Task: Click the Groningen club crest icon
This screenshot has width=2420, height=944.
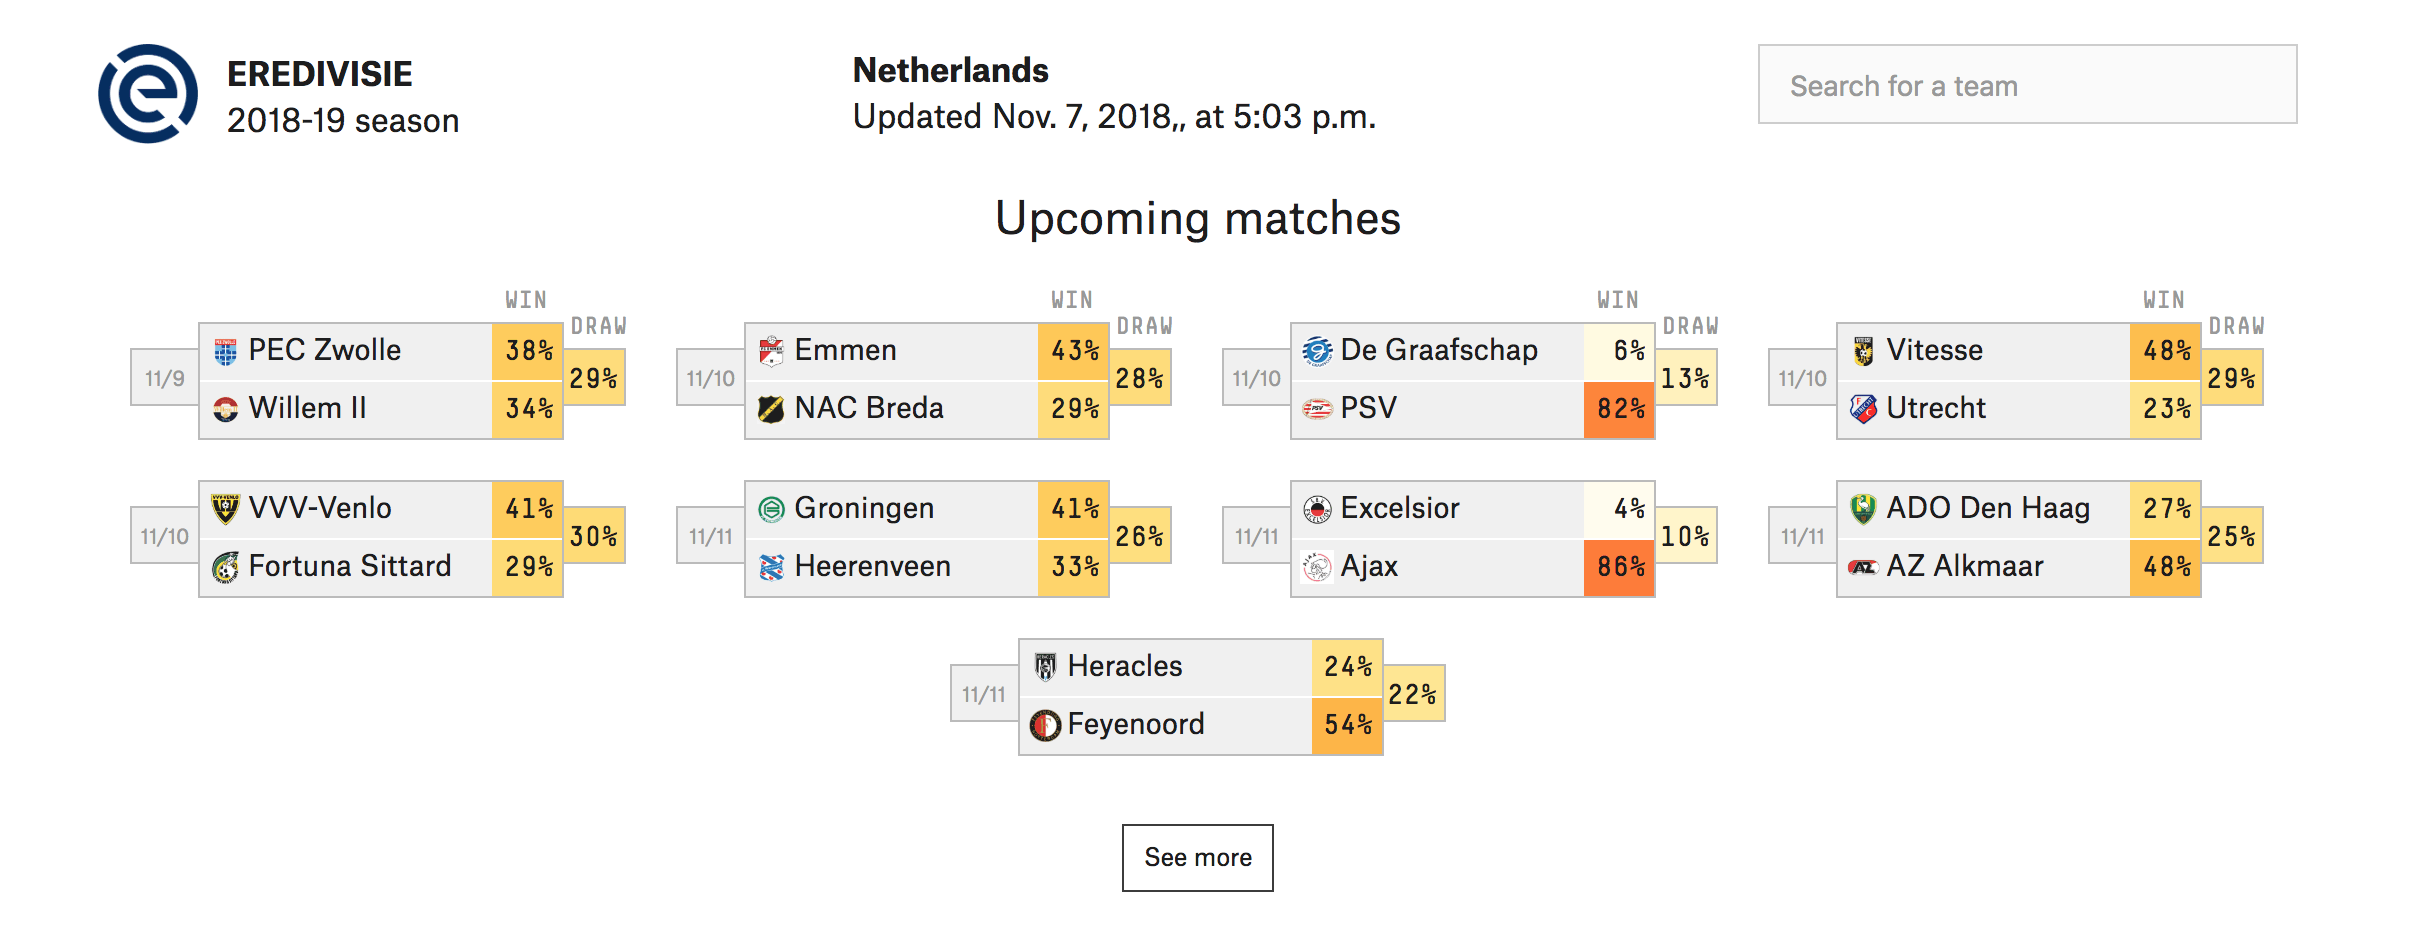Action: point(771,509)
